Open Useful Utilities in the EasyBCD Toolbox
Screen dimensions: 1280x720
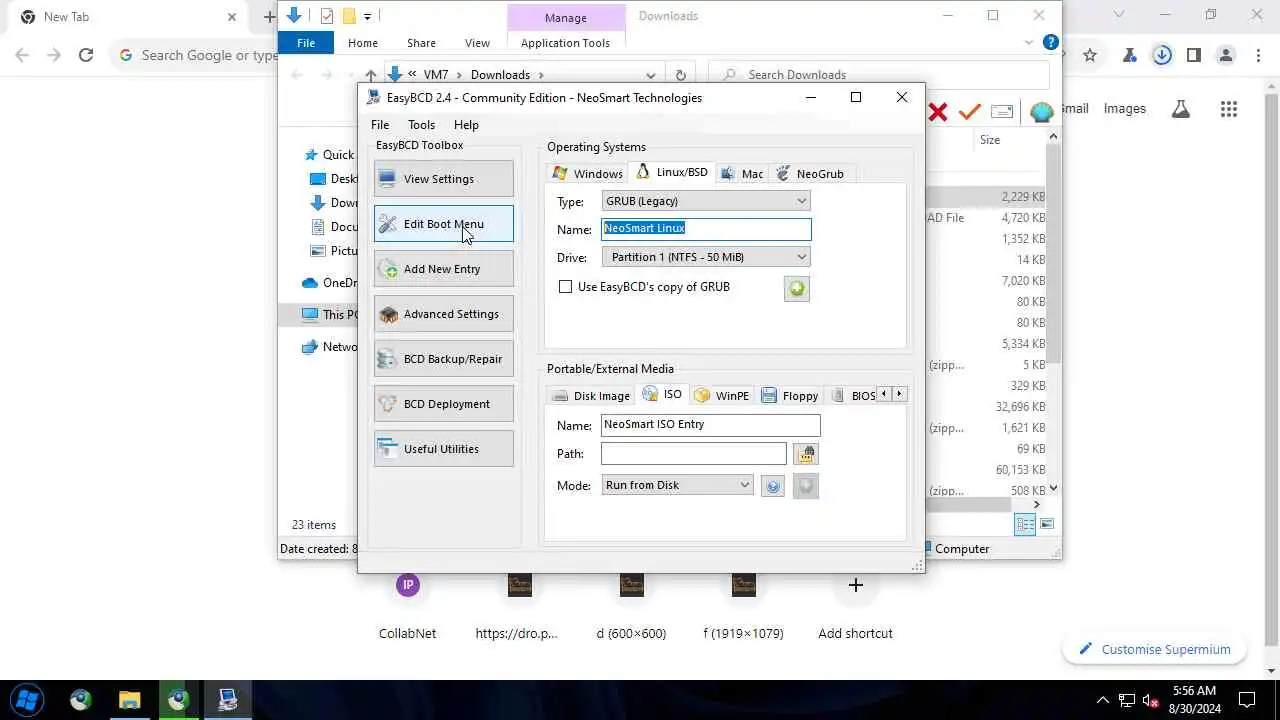(444, 449)
